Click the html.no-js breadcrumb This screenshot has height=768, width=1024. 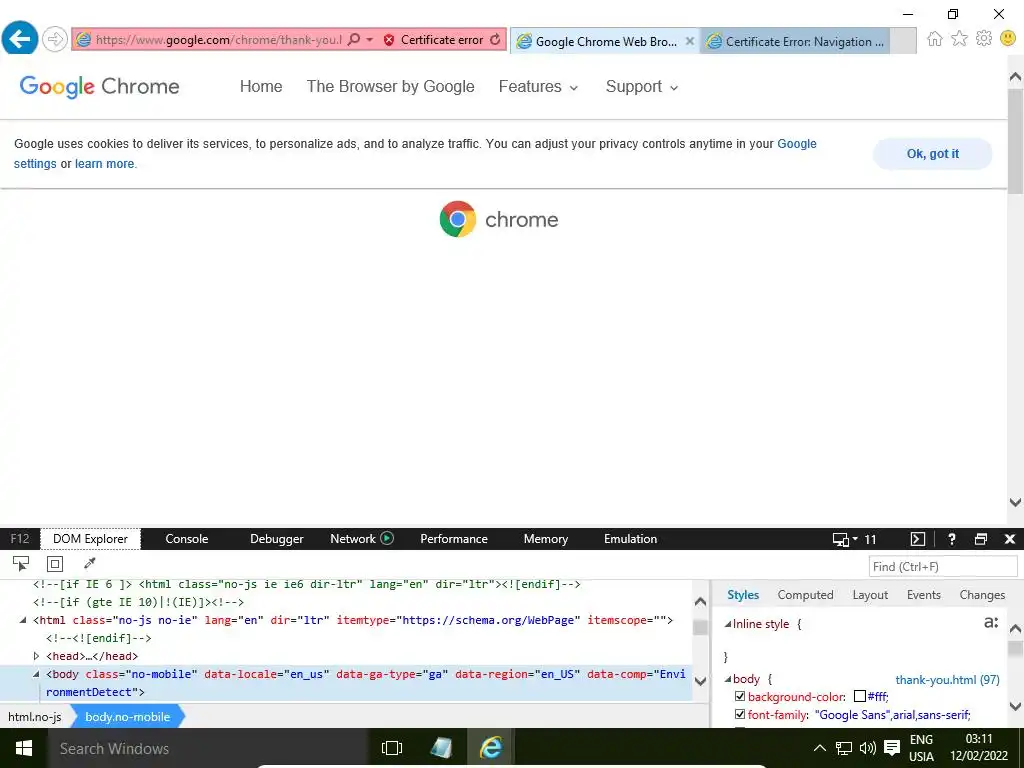35,716
